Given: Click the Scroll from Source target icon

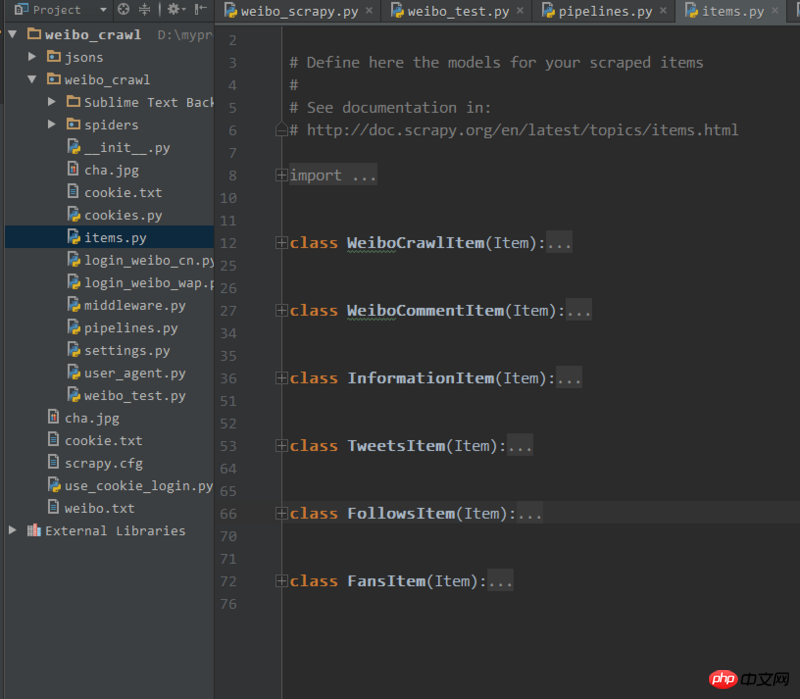Looking at the screenshot, I should click(x=124, y=10).
